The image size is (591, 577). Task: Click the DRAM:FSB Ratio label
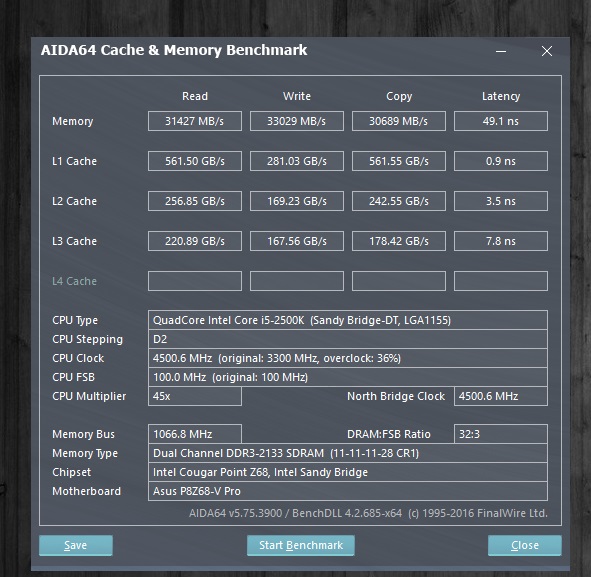(389, 434)
